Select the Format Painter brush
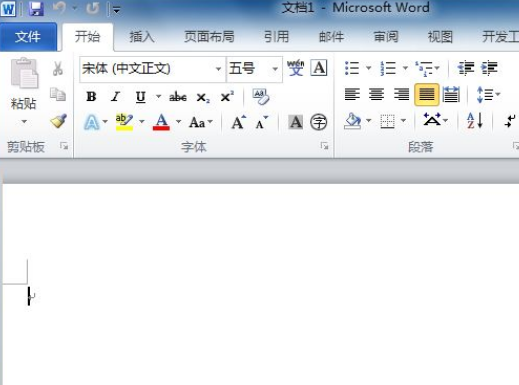 (x=58, y=121)
